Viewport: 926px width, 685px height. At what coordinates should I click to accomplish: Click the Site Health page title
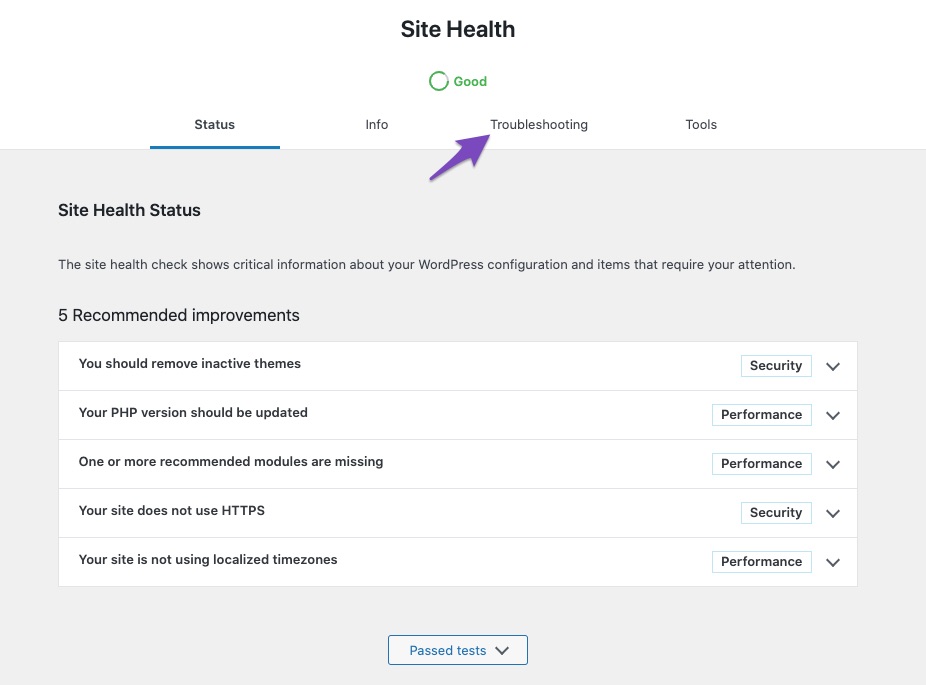(x=458, y=30)
